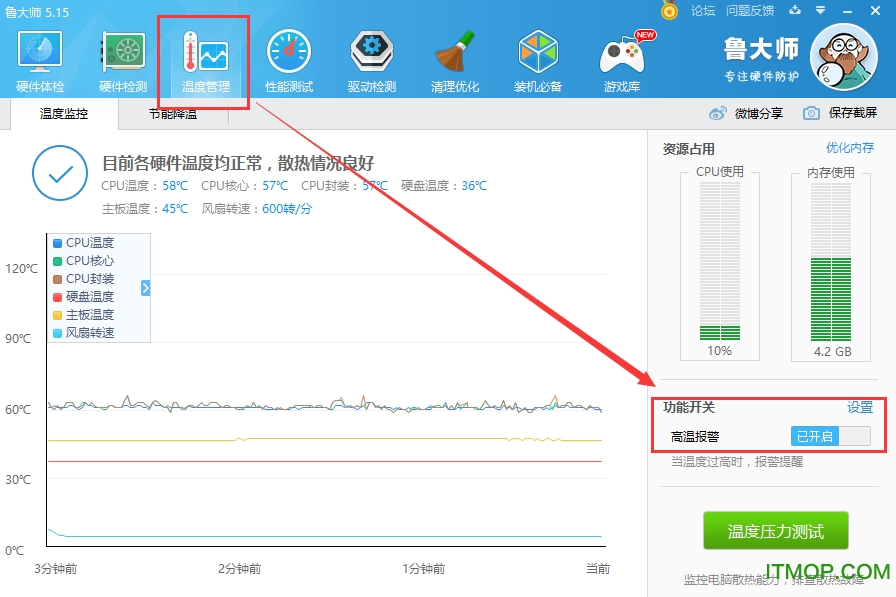Switch to the 温度监控 tab
The height and width of the screenshot is (597, 896).
tap(64, 114)
